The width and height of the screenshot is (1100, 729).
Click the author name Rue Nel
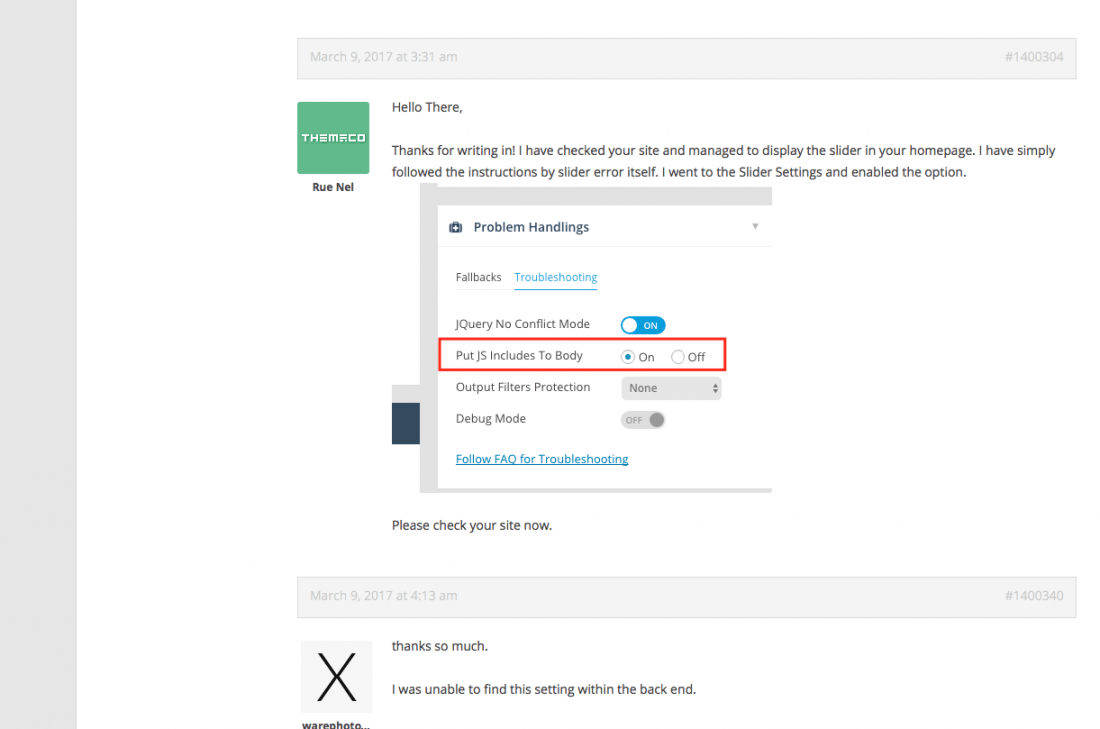pos(333,187)
